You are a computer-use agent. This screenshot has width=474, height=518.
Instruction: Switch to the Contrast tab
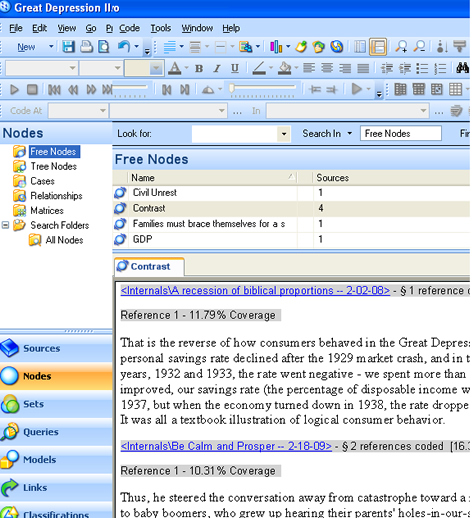point(149,267)
